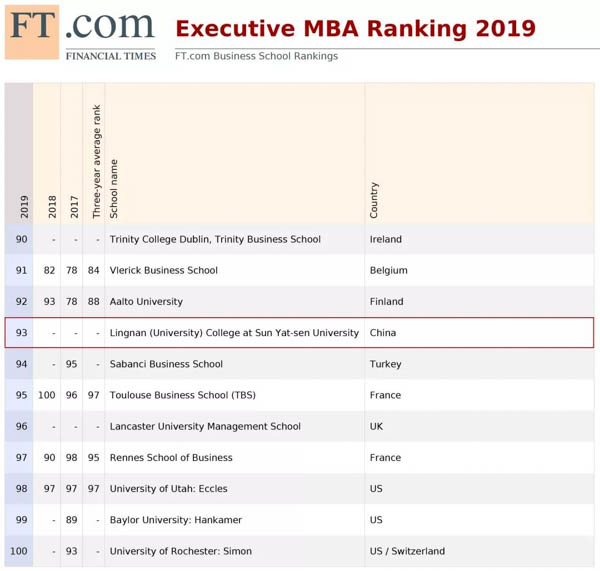Select Toulouse Business School (TBS)
Image resolution: width=600 pixels, height=571 pixels.
click(182, 395)
